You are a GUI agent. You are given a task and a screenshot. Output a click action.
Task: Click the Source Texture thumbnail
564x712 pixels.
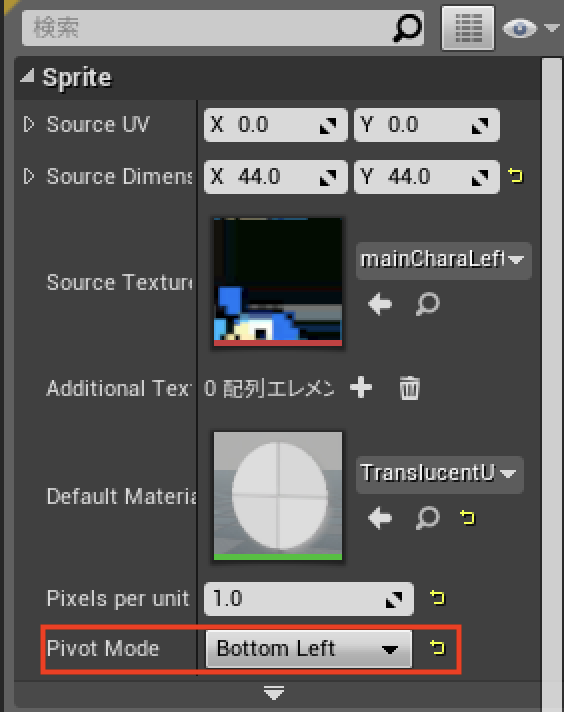[278, 282]
